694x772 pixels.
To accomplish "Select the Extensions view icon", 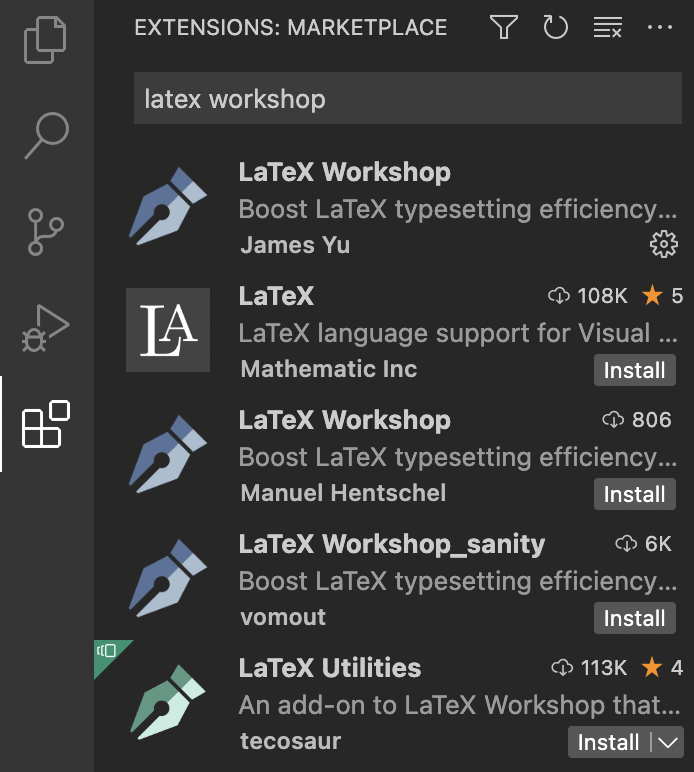I will 46,424.
